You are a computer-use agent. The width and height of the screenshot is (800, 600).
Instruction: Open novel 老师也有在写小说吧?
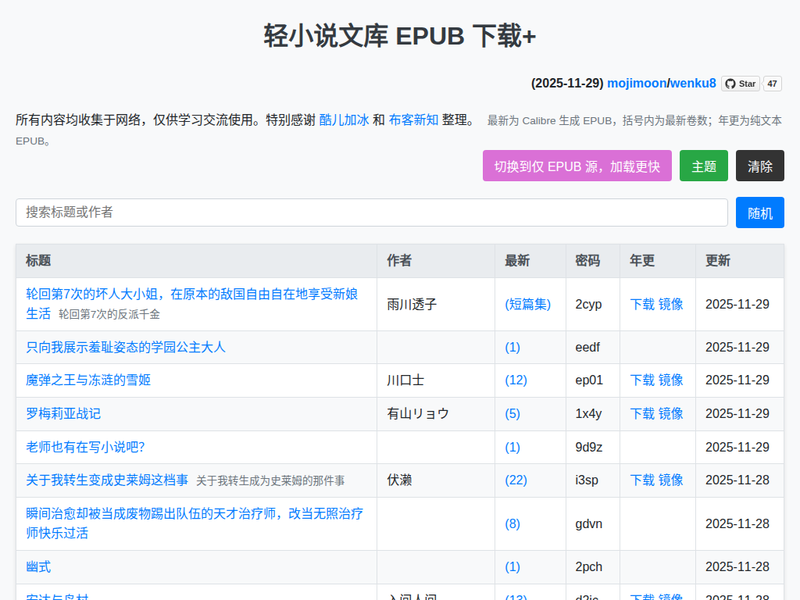[85, 447]
